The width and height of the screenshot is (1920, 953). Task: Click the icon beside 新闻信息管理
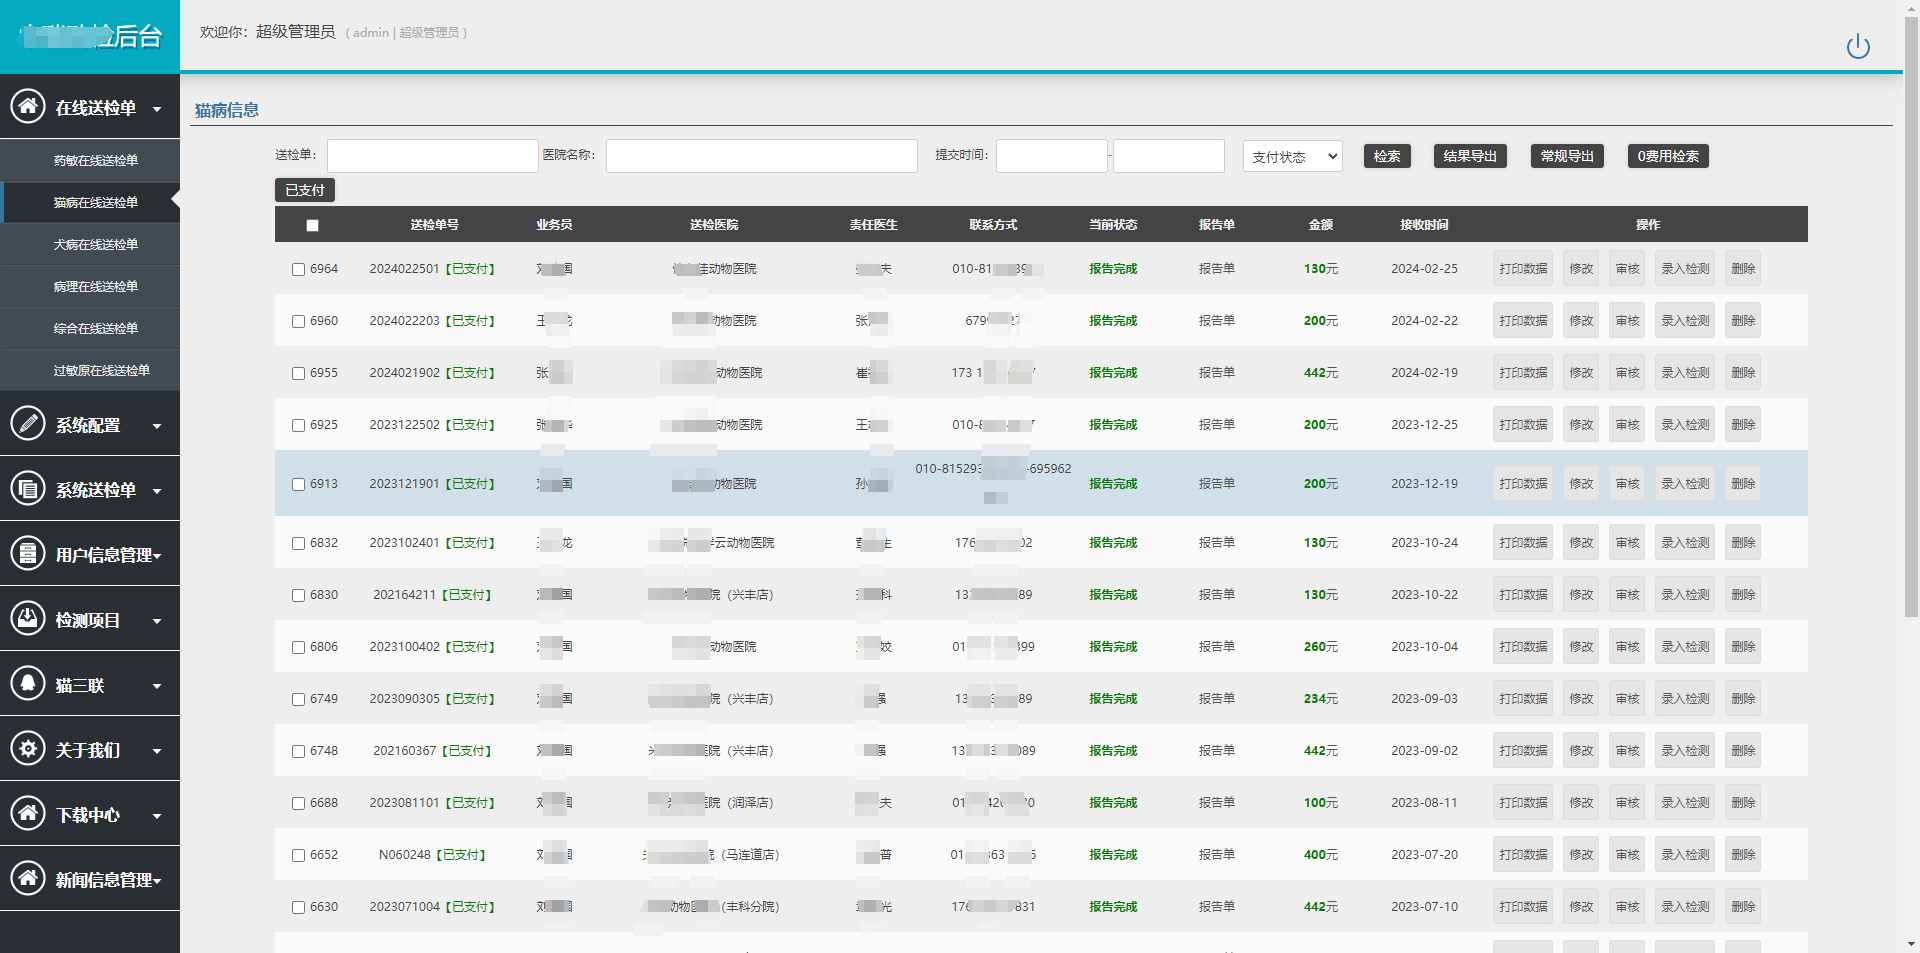click(x=28, y=878)
